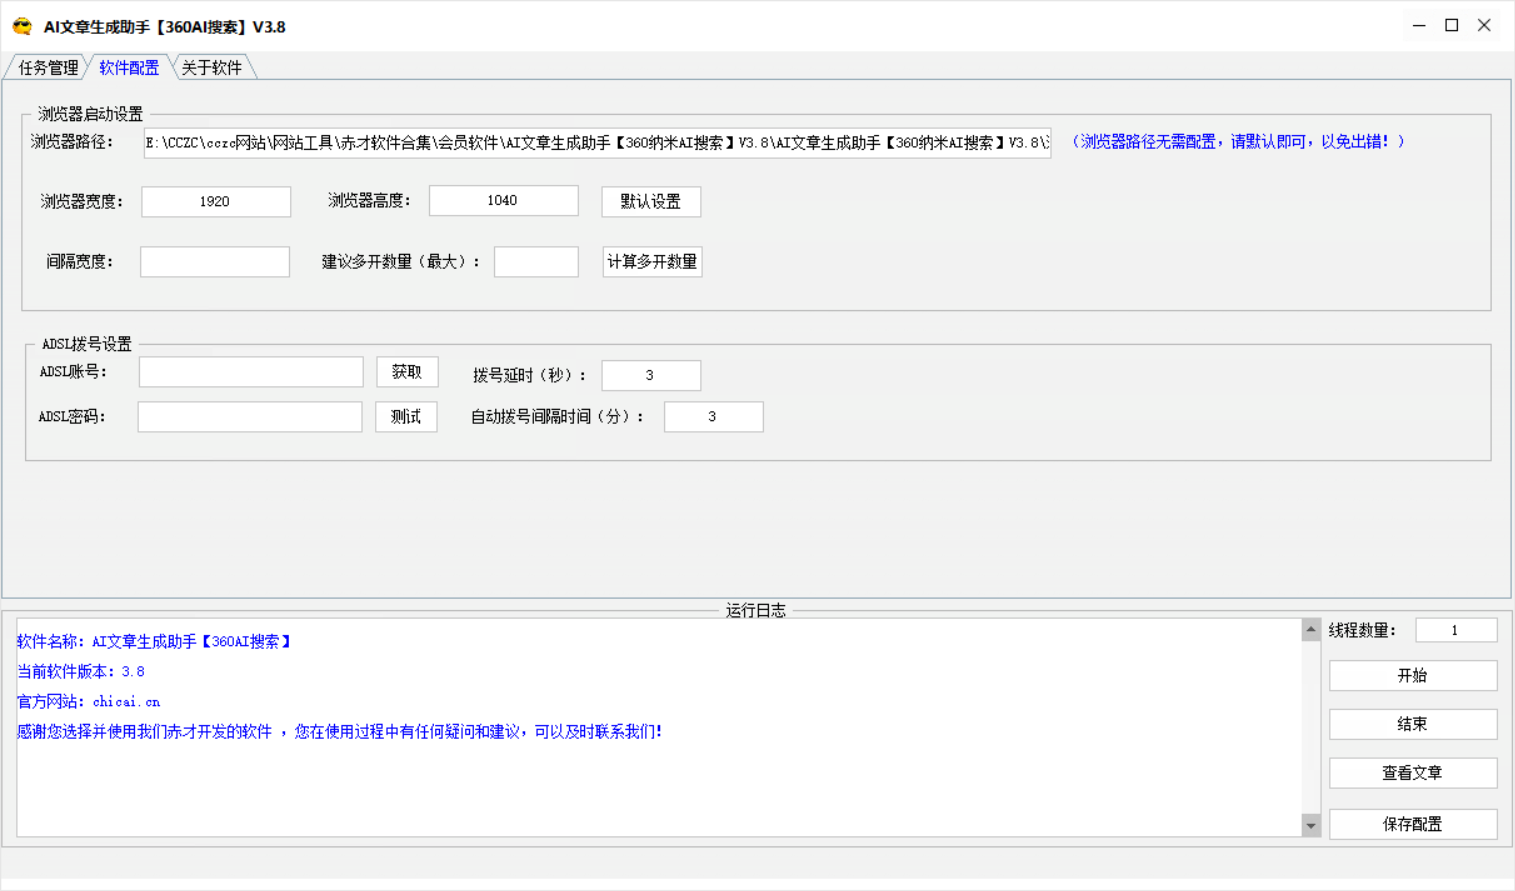This screenshot has width=1515, height=891.
Task: Maximize the application window
Action: coord(1452,26)
